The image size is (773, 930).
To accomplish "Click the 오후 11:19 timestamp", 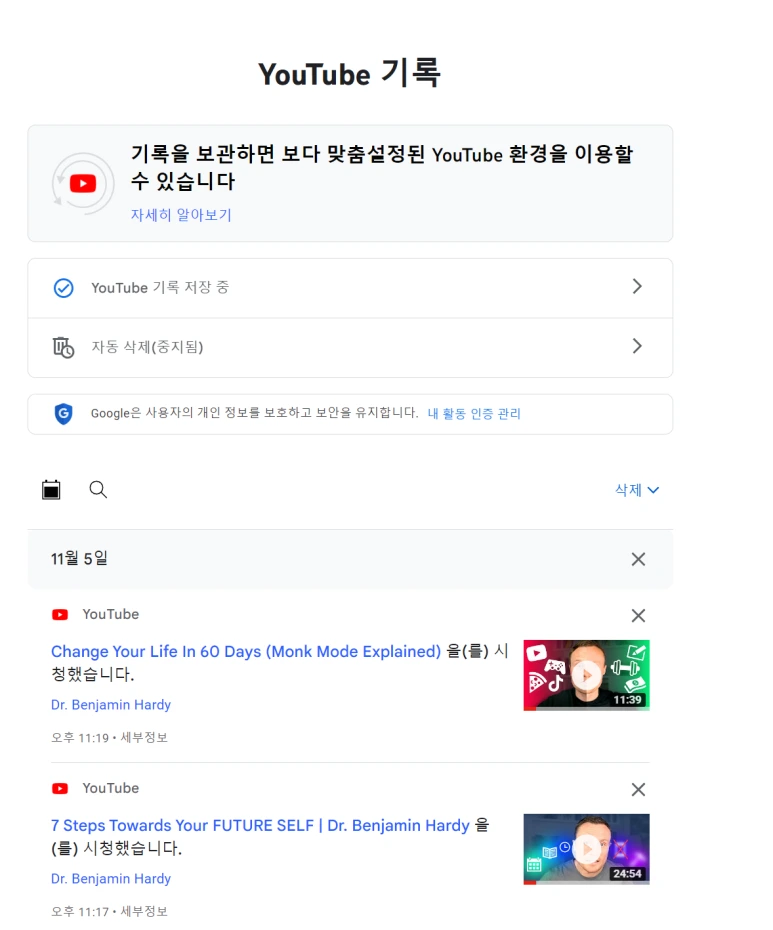I will point(80,738).
